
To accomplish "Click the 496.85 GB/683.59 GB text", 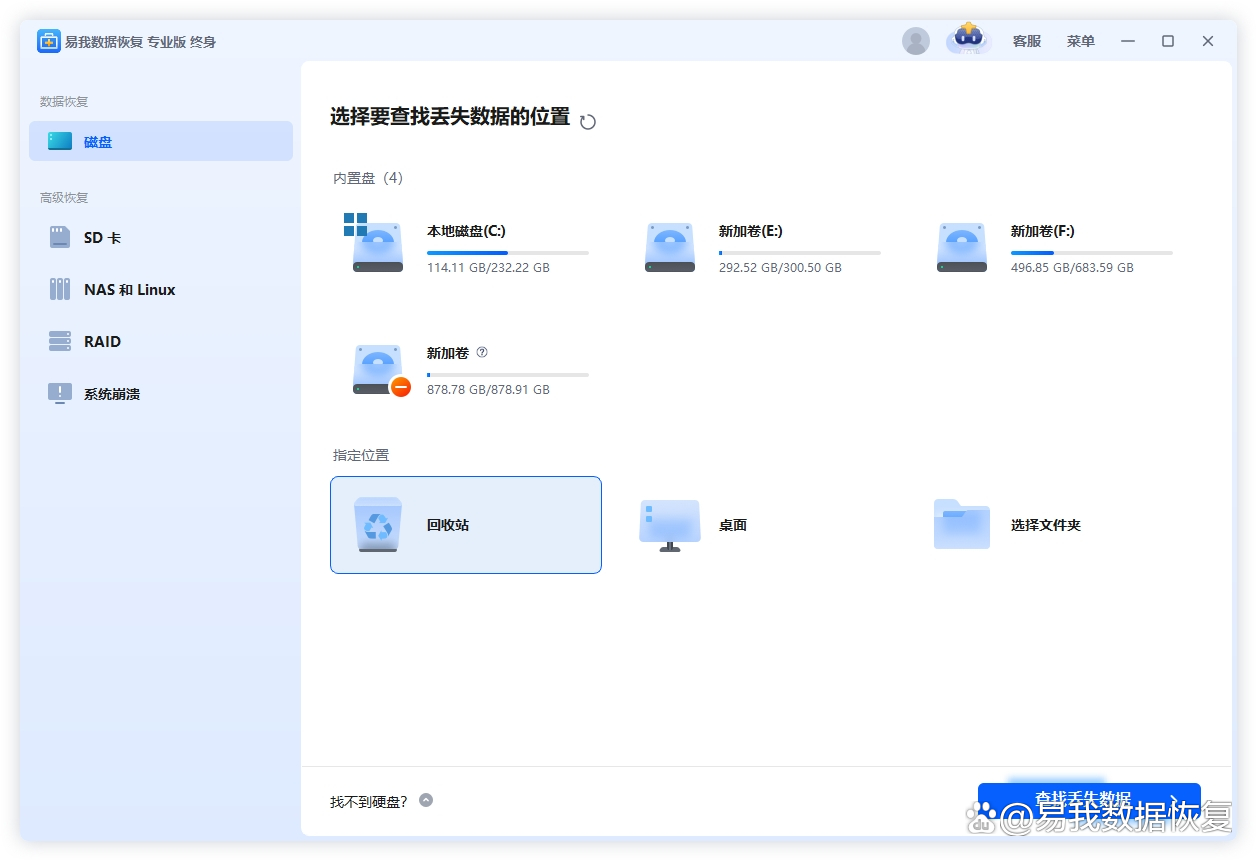I will pyautogui.click(x=1072, y=268).
